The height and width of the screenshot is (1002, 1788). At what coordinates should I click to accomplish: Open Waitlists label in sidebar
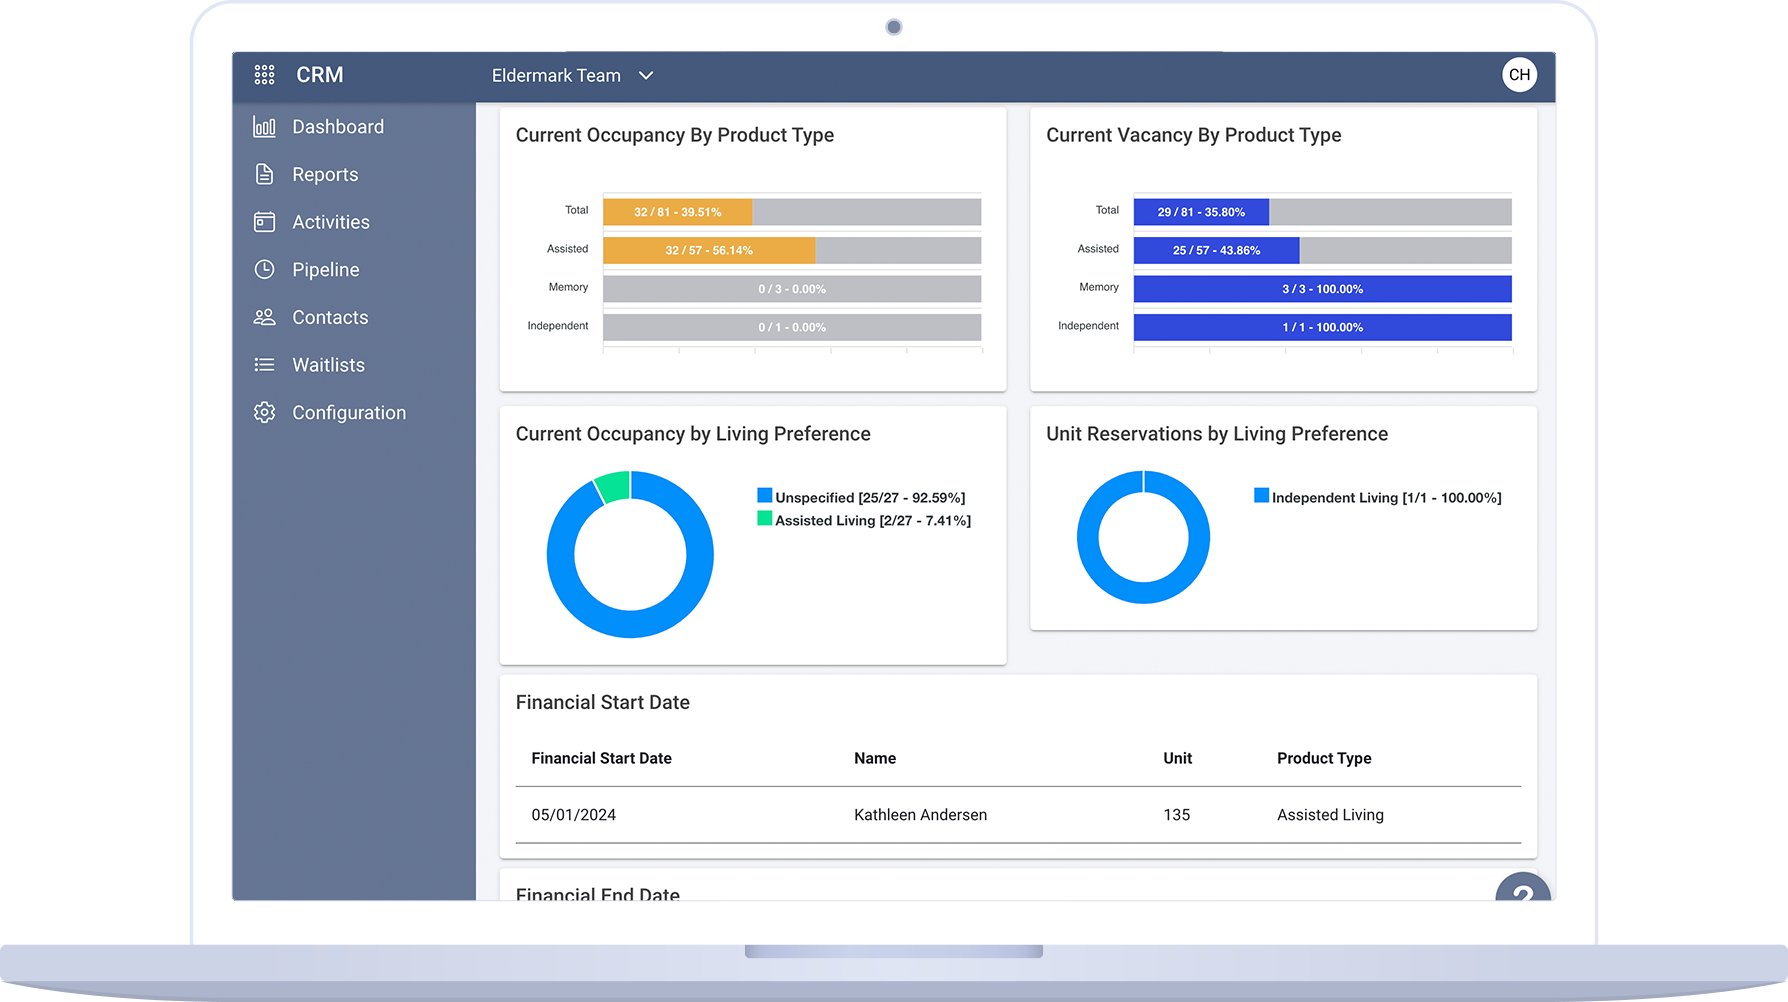328,365
